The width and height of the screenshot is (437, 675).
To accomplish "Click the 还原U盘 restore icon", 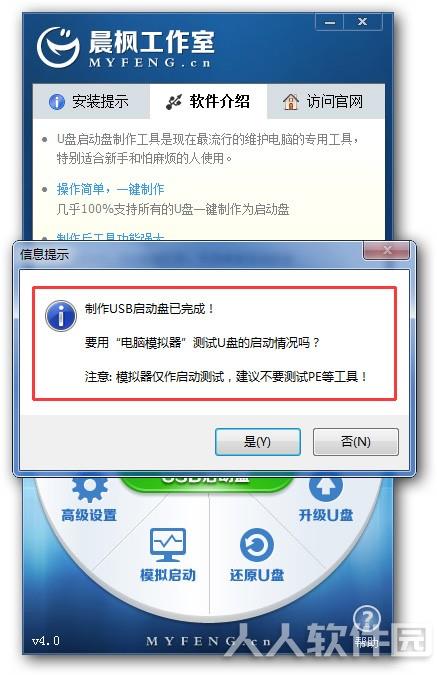I will [x=257, y=545].
